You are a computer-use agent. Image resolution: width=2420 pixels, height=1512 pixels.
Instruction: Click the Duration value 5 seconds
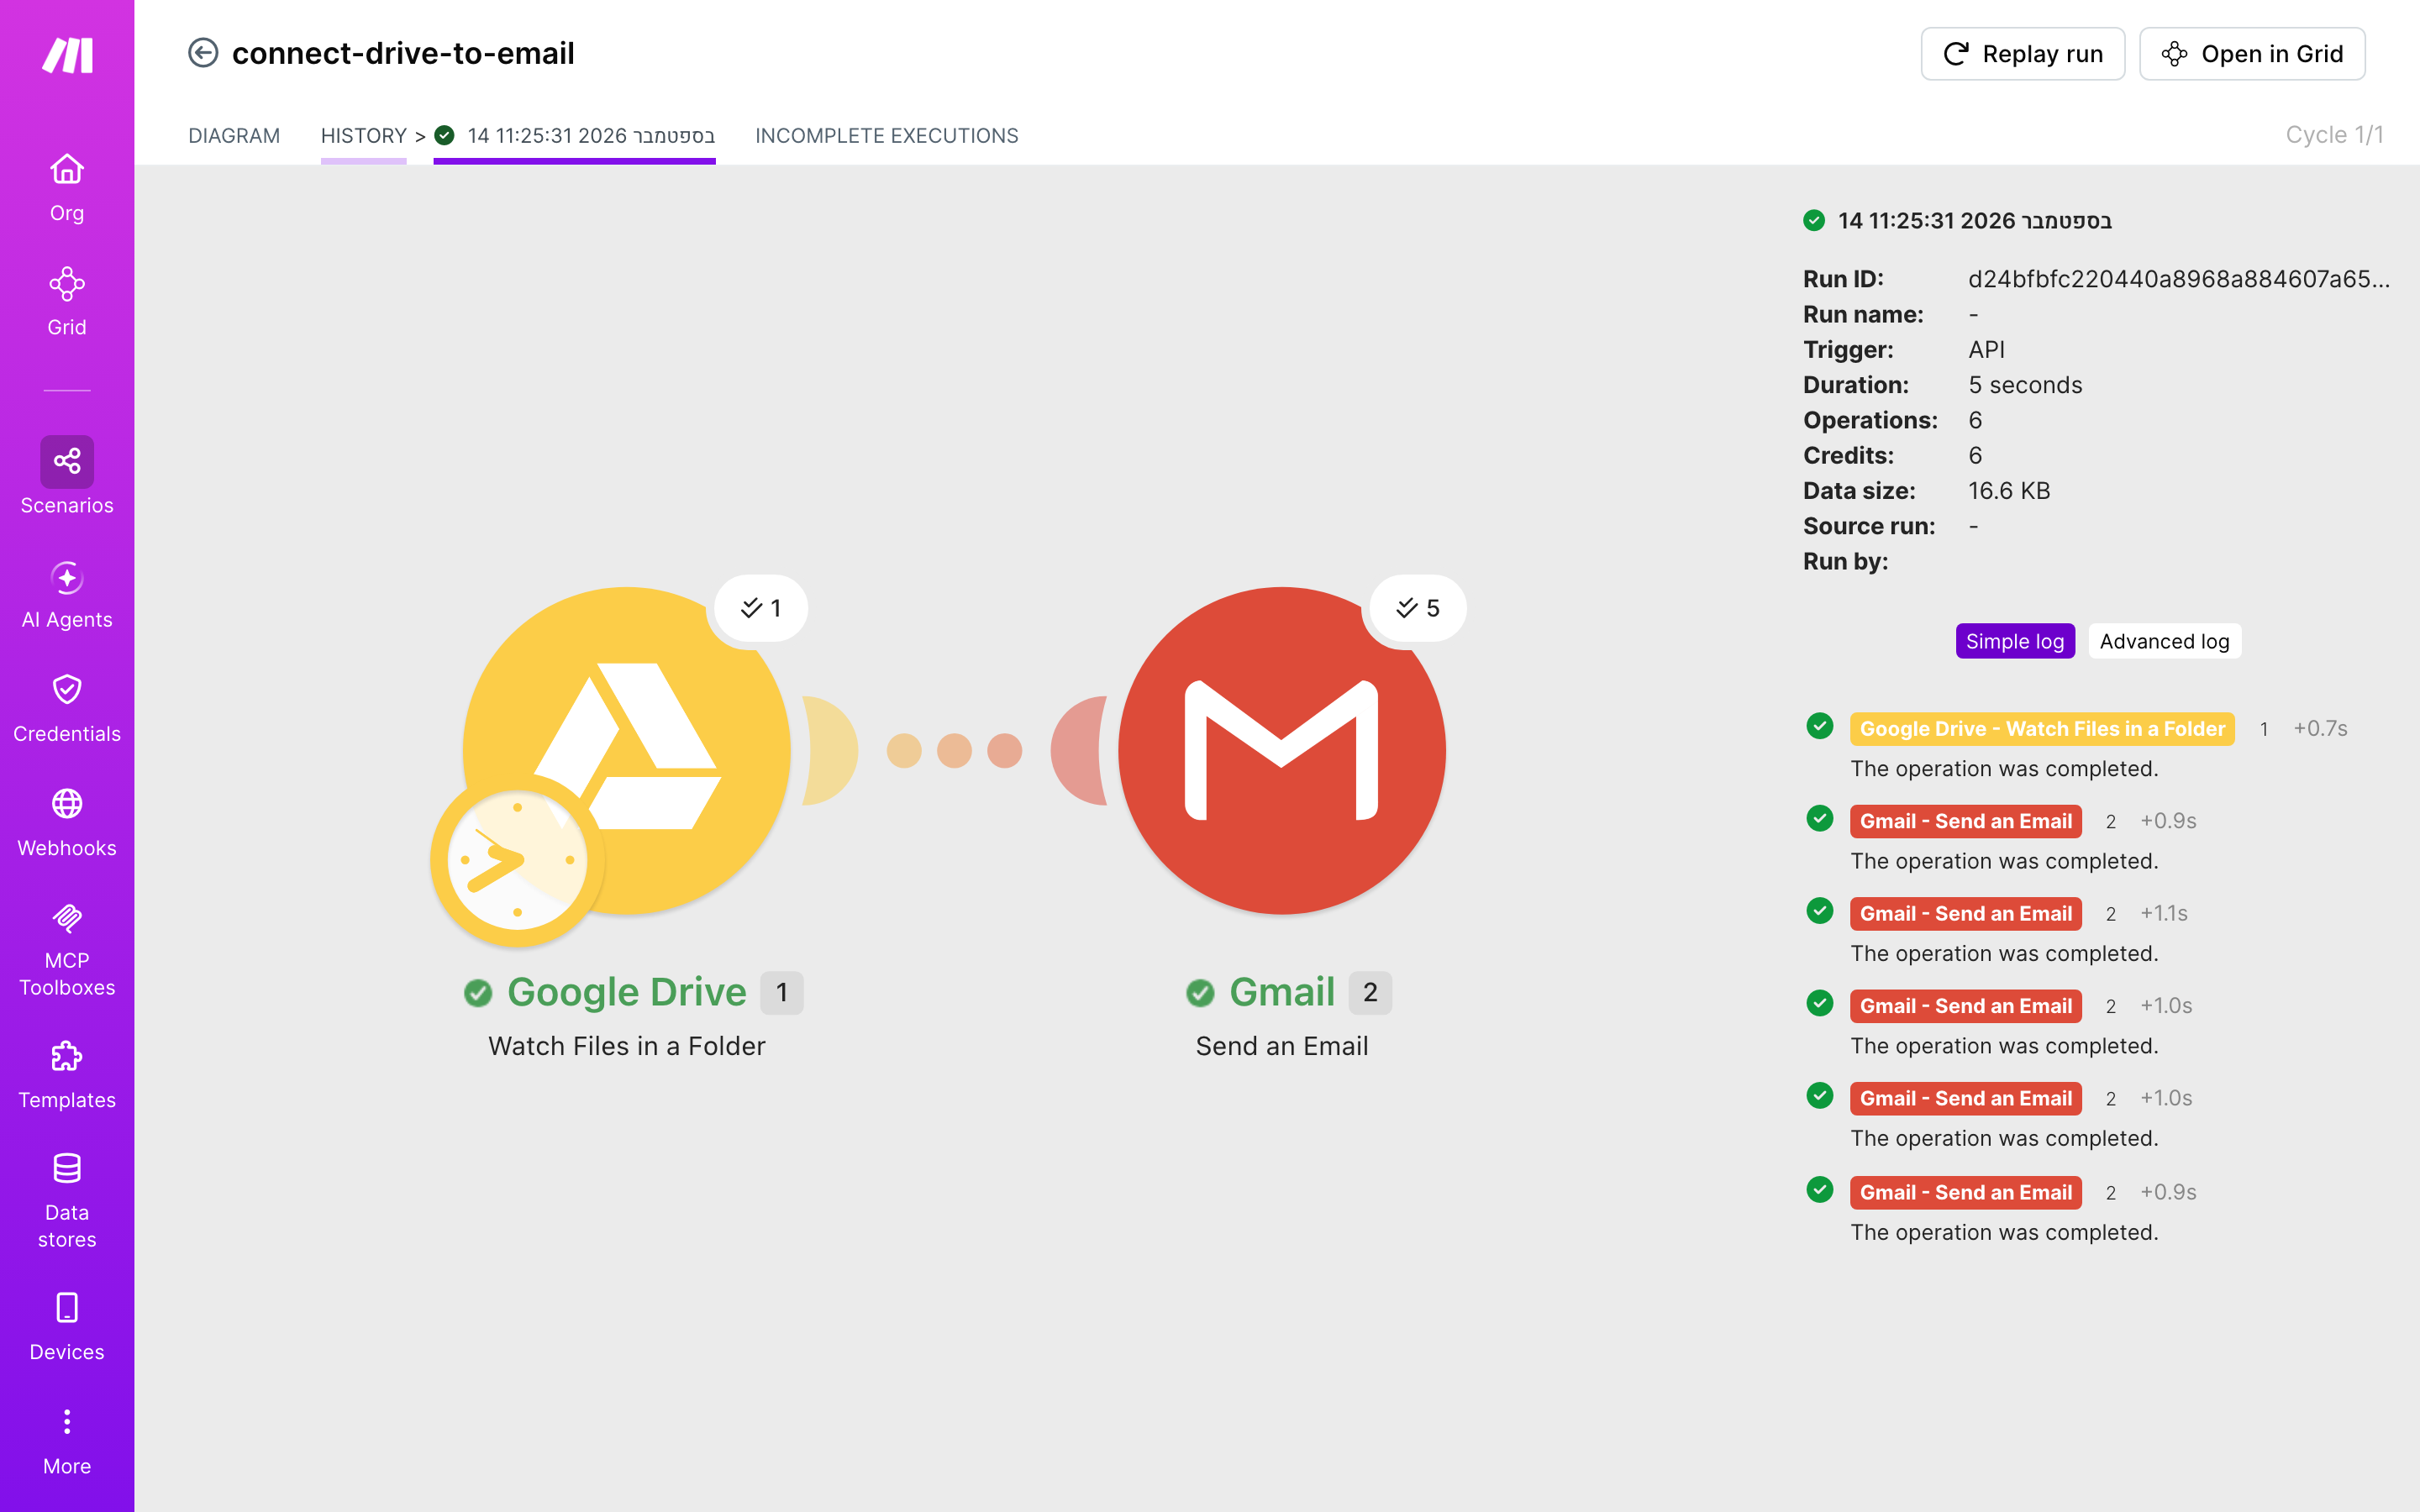tap(2025, 385)
